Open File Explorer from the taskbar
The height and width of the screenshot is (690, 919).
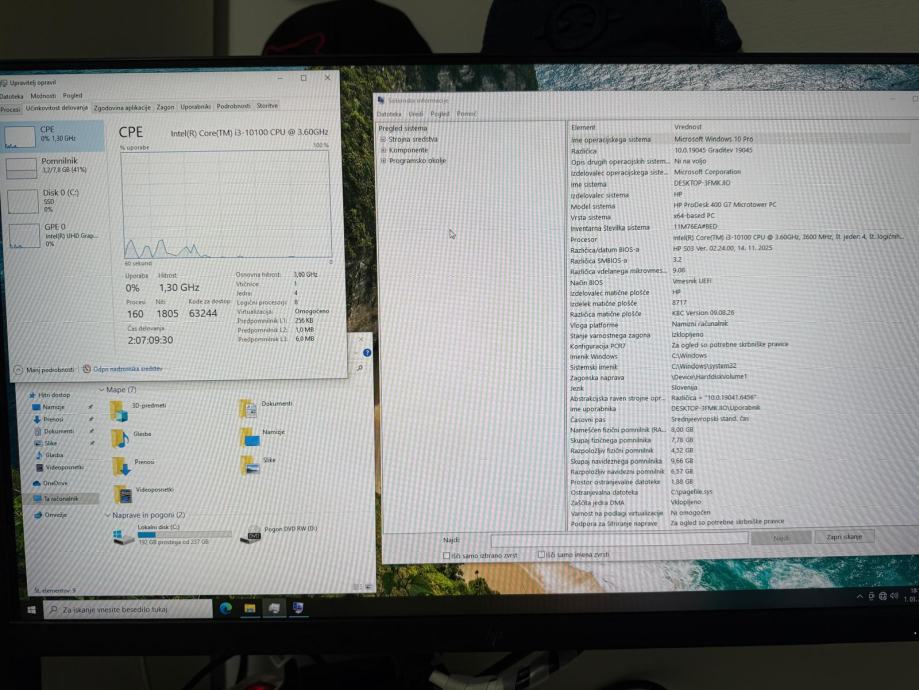[x=250, y=609]
